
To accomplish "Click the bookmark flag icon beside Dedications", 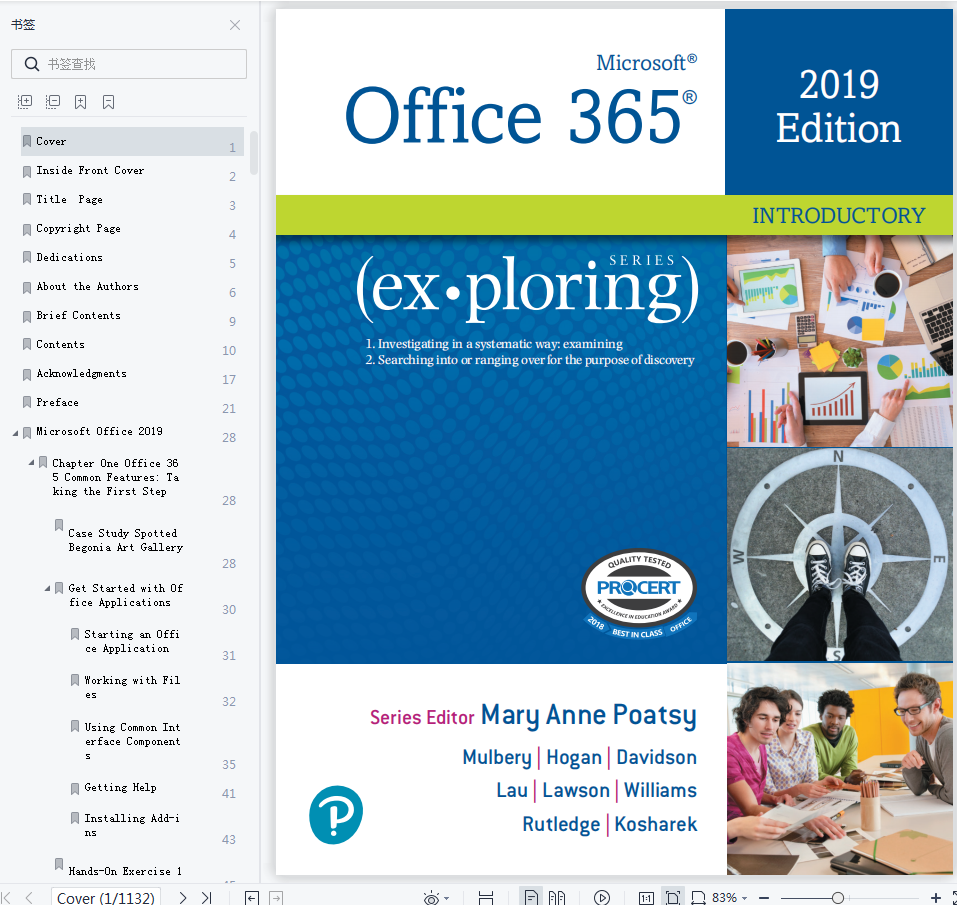I will pos(27,257).
